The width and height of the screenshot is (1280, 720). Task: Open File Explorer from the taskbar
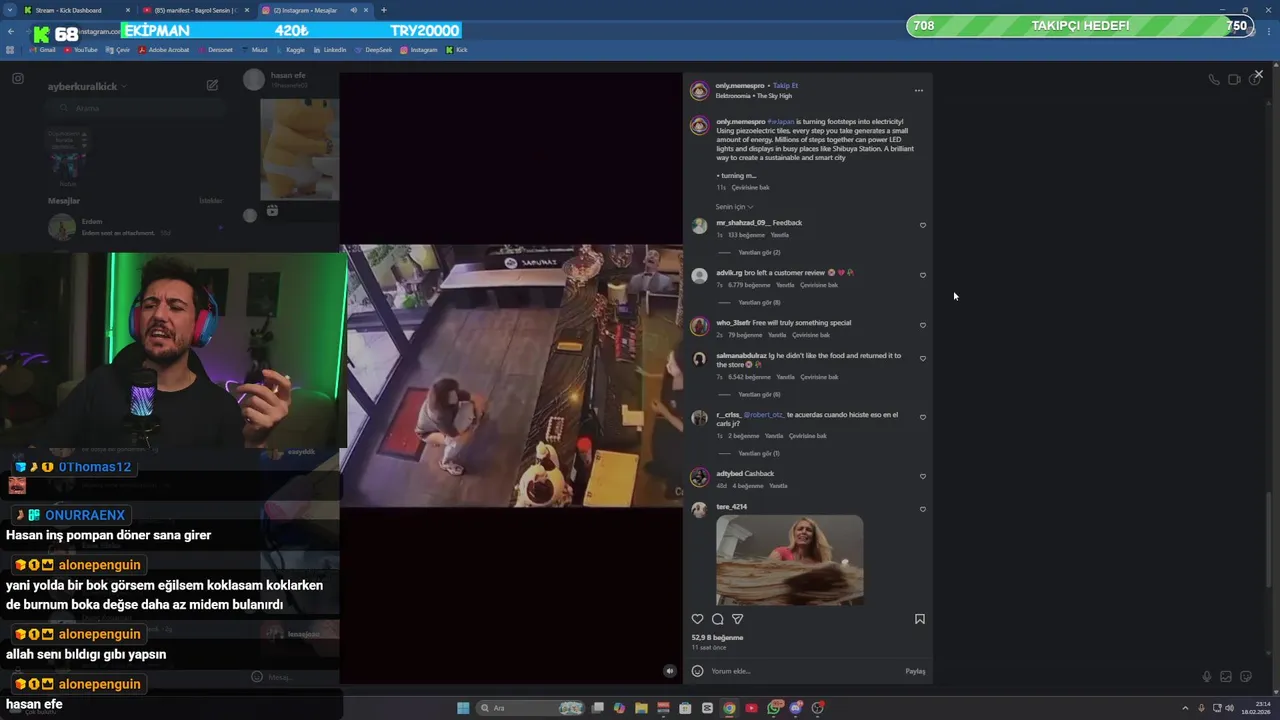pos(641,708)
